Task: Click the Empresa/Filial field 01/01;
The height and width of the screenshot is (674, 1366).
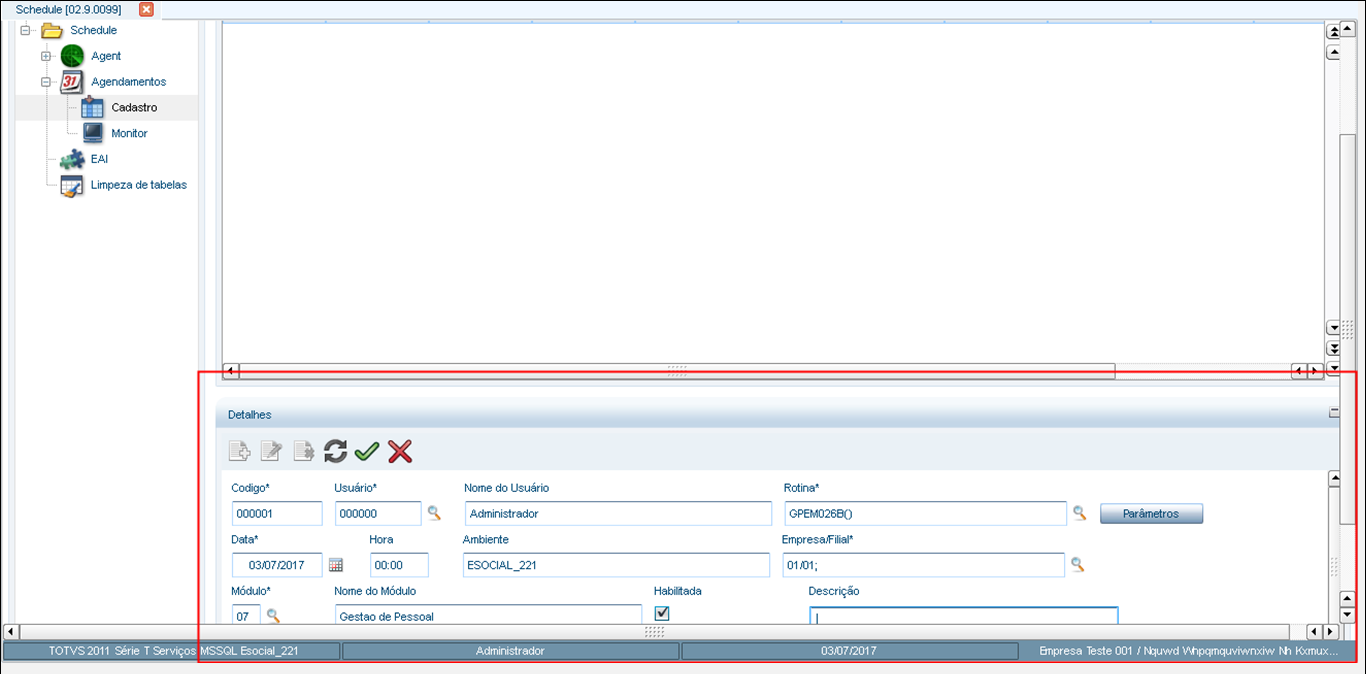Action: [924, 565]
